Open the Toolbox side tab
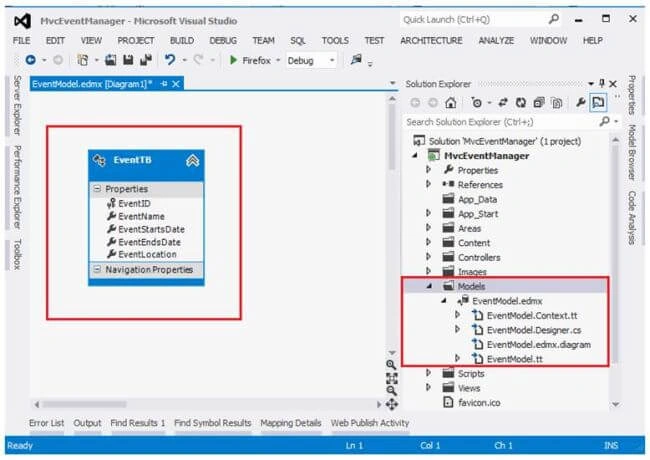 [x=17, y=254]
